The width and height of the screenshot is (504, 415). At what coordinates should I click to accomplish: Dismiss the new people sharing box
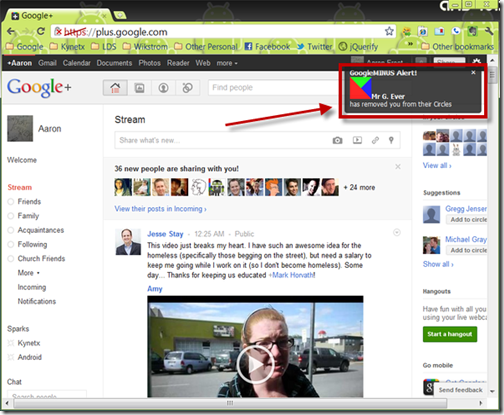click(x=398, y=167)
